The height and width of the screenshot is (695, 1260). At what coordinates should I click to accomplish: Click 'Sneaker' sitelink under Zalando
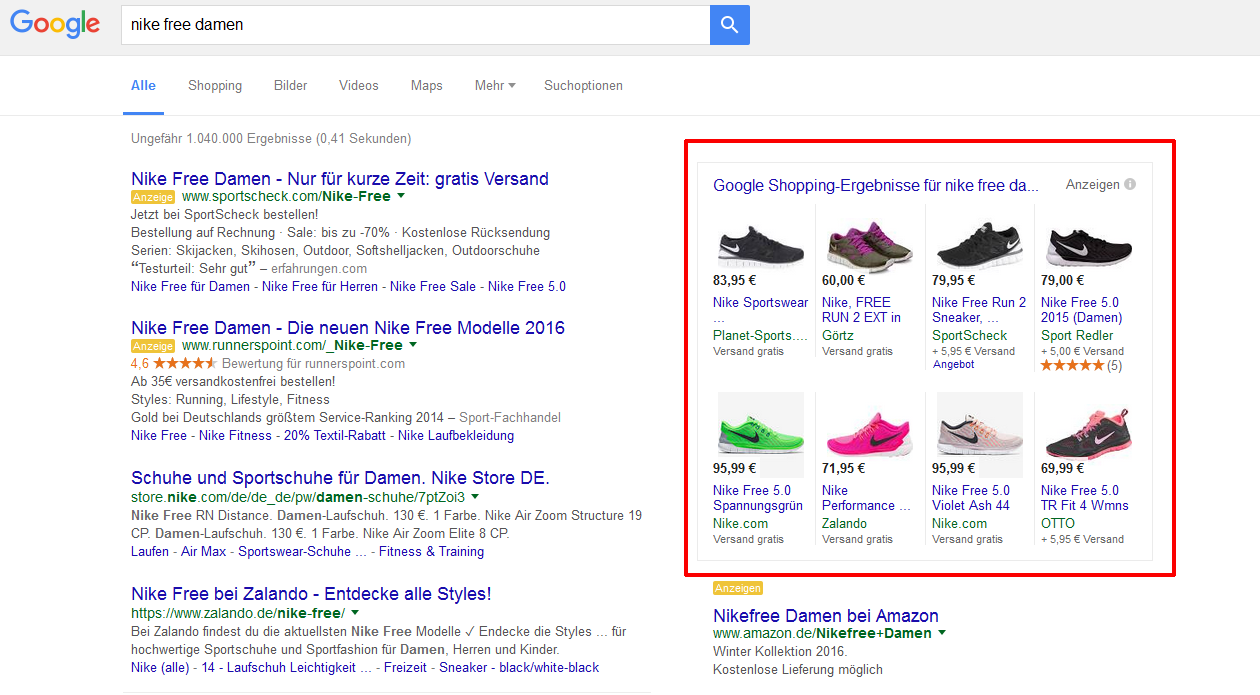[x=463, y=668]
